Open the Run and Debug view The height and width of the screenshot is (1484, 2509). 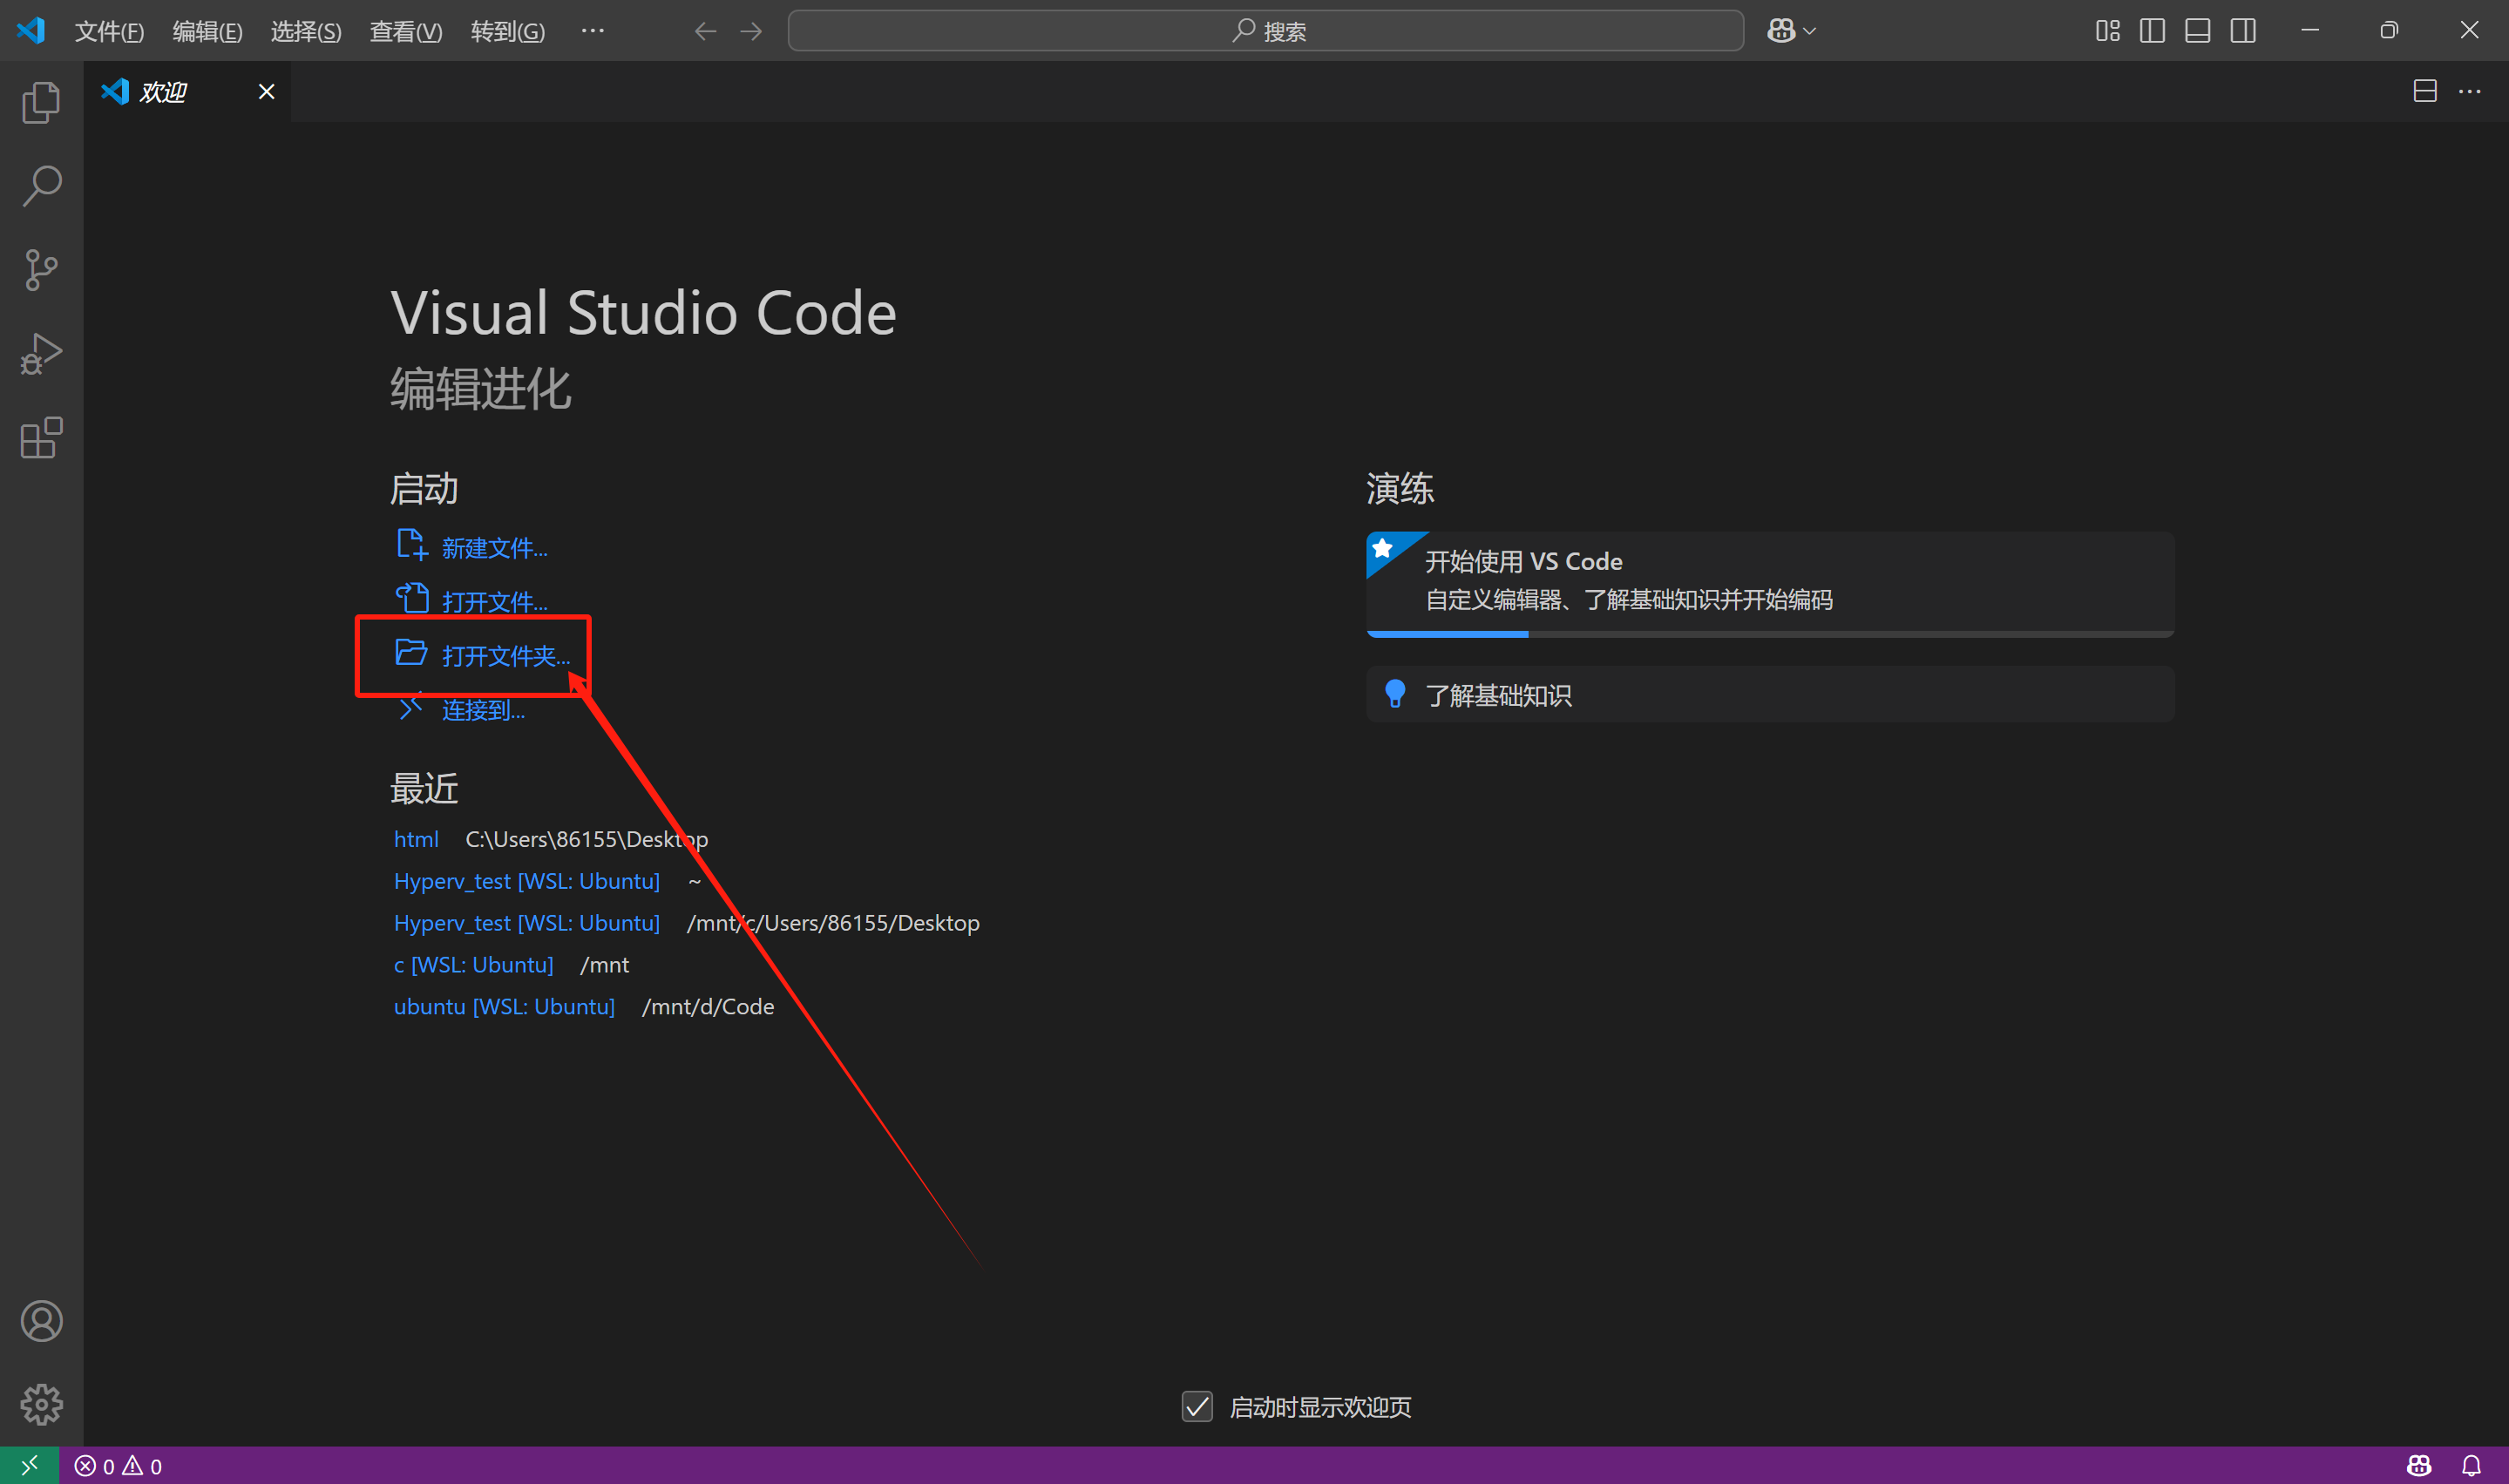(x=41, y=354)
